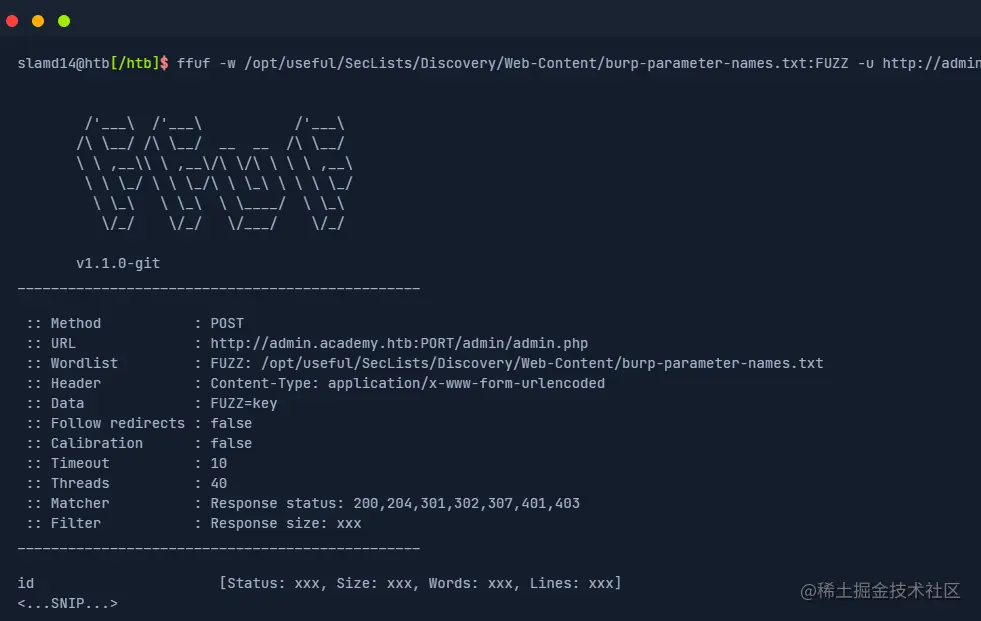Click the Threads value 40

[x=219, y=483]
